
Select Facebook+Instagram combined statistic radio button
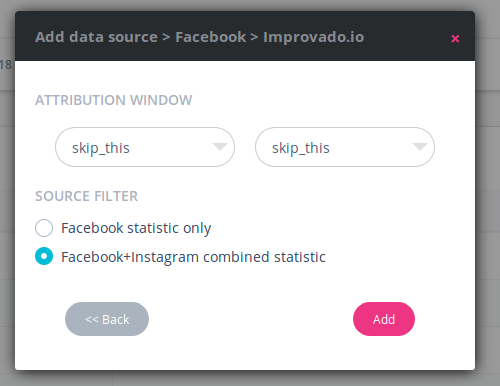coord(44,256)
